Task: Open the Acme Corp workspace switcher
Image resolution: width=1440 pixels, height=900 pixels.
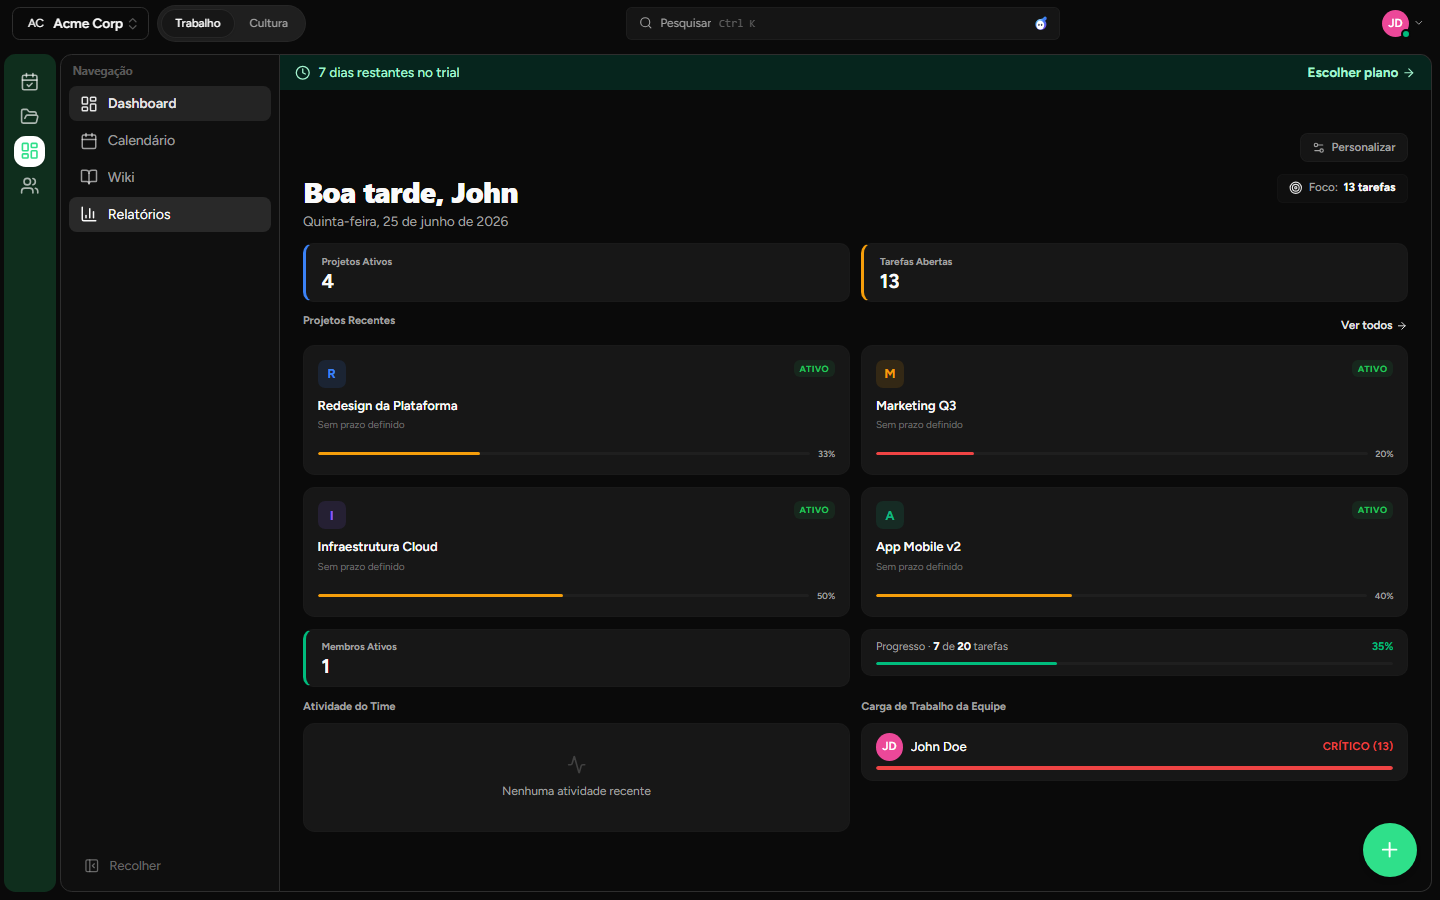Action: click(80, 23)
